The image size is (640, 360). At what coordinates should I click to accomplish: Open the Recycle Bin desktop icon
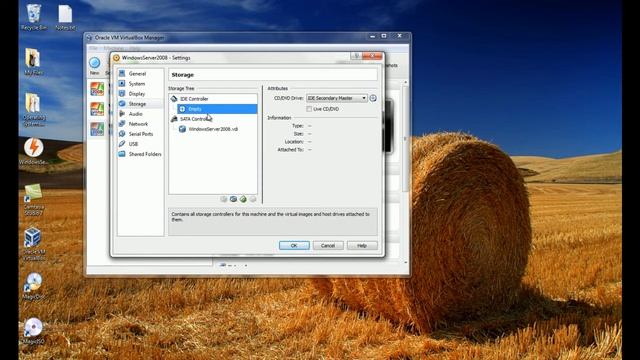point(34,17)
